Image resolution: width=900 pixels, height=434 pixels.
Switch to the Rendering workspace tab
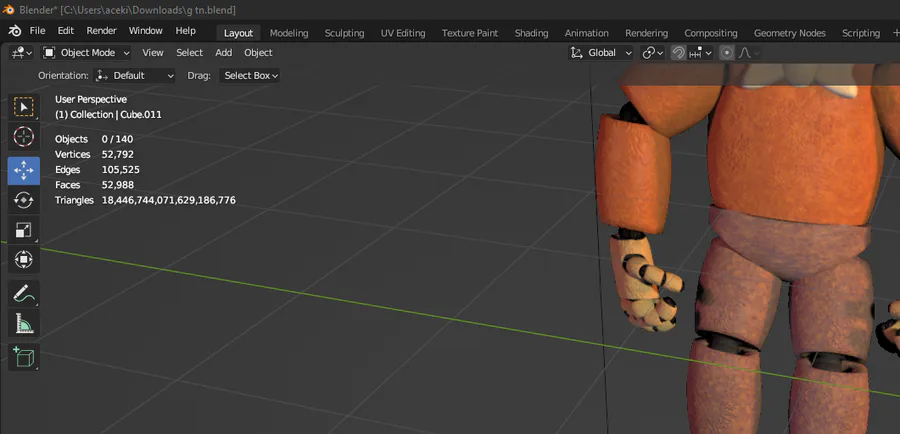click(x=646, y=33)
